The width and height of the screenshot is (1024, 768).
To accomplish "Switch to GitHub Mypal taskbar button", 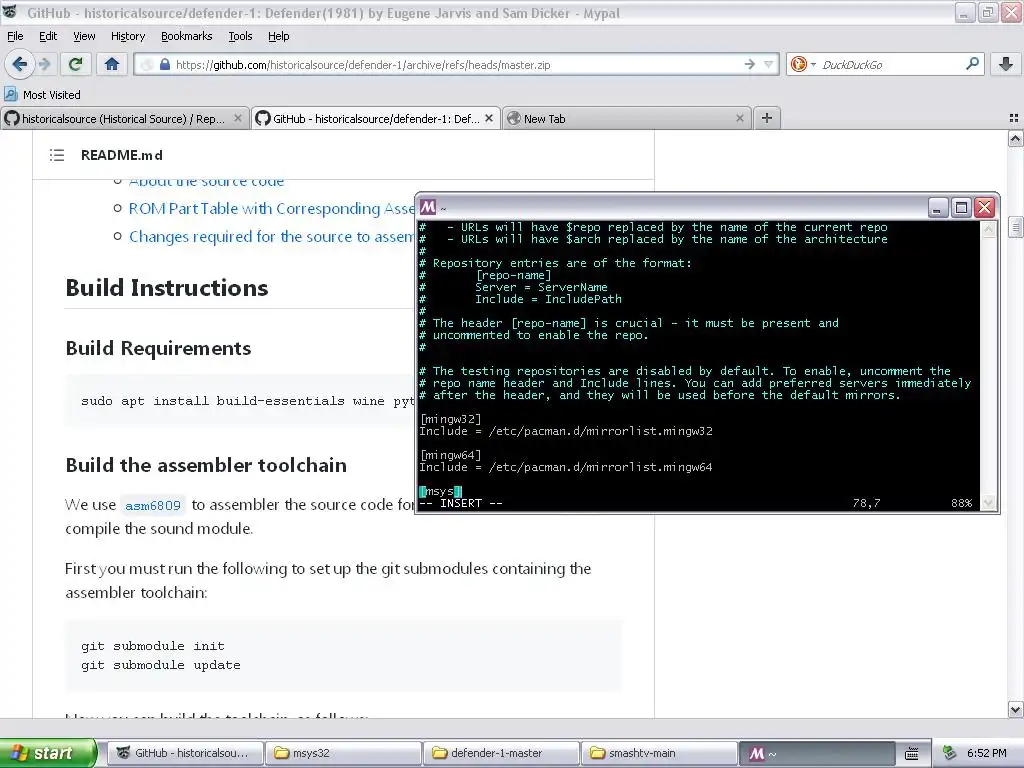I will [x=185, y=753].
